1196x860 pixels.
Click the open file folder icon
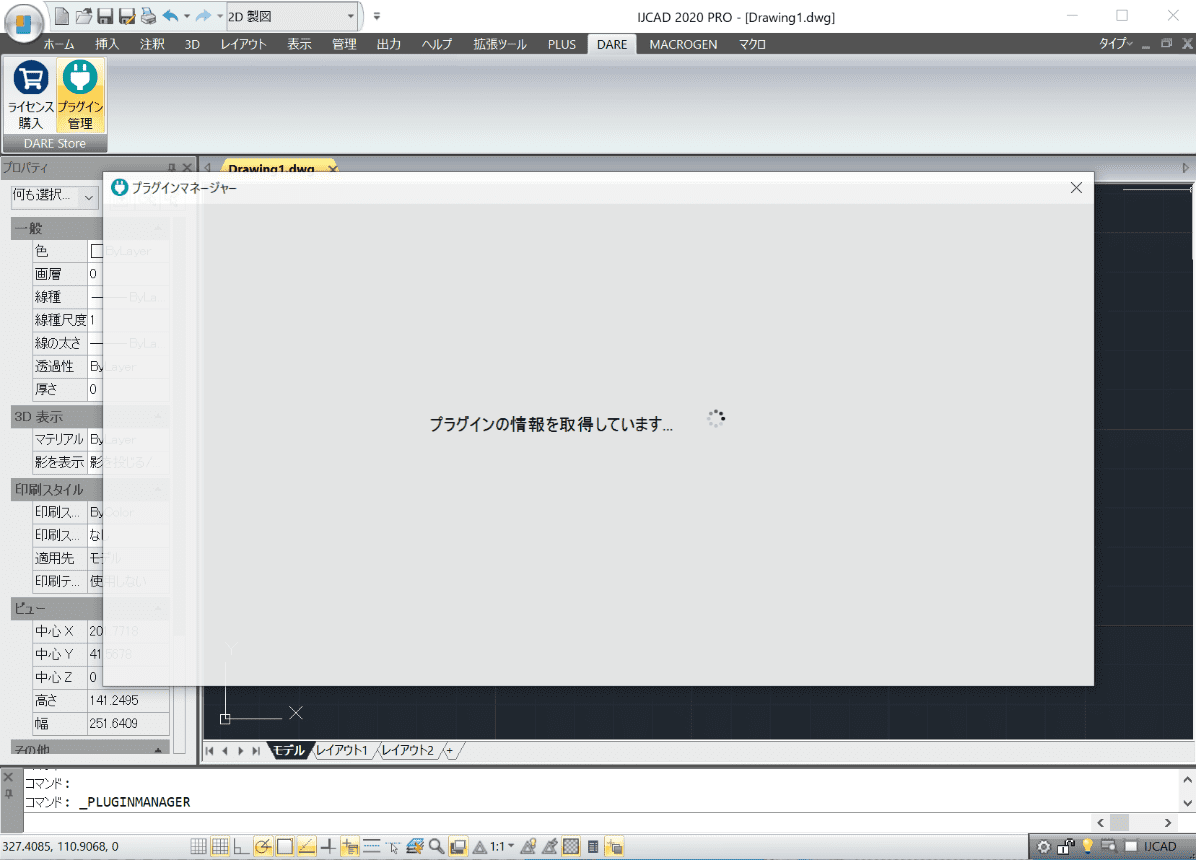click(x=84, y=16)
